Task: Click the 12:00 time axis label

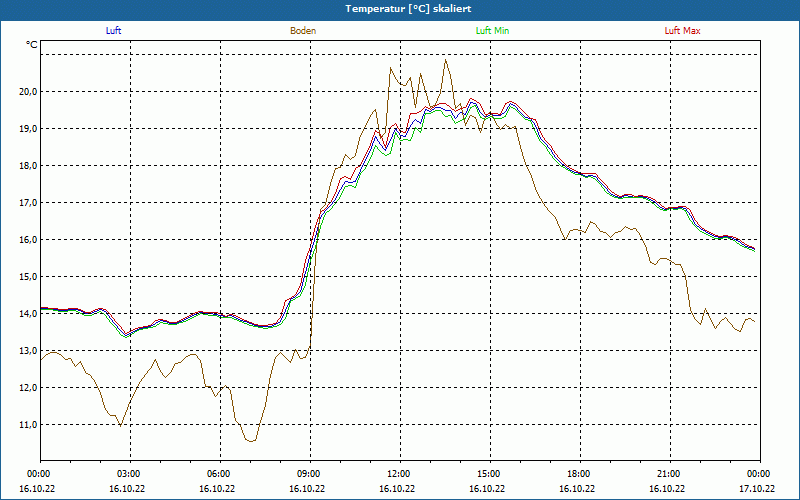Action: 400,474
